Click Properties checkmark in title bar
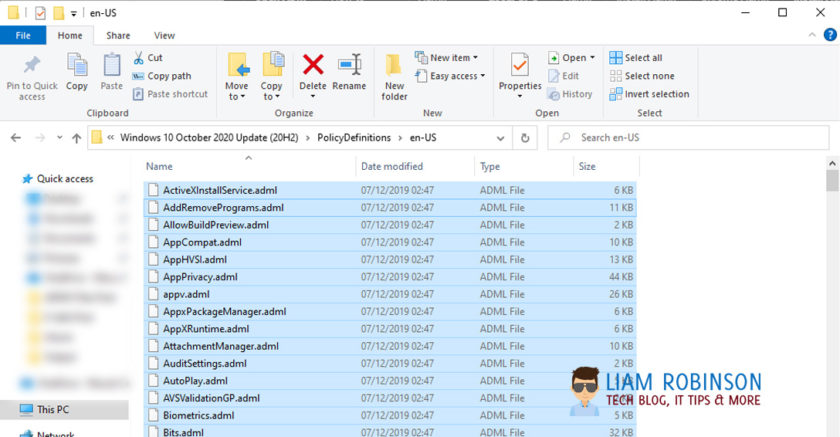 pyautogui.click(x=40, y=13)
